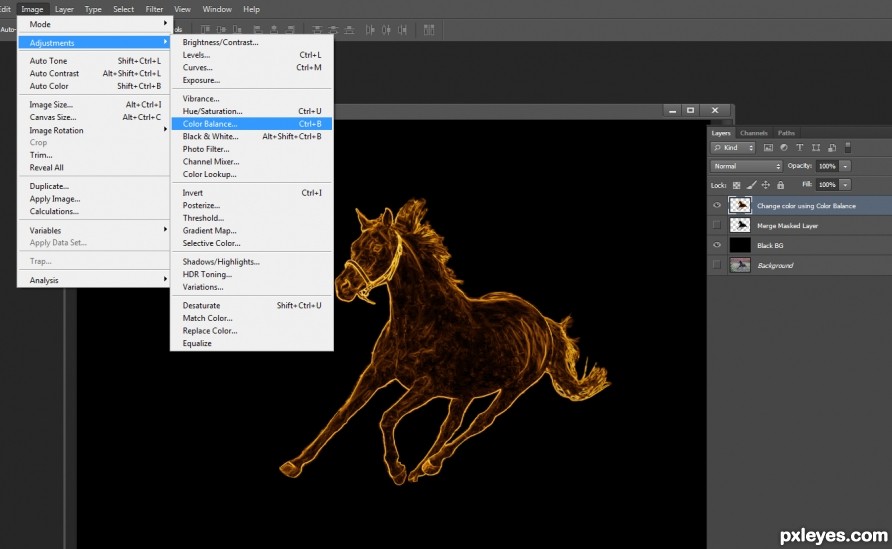Click Distribute vertical centers icon

(x=333, y=30)
